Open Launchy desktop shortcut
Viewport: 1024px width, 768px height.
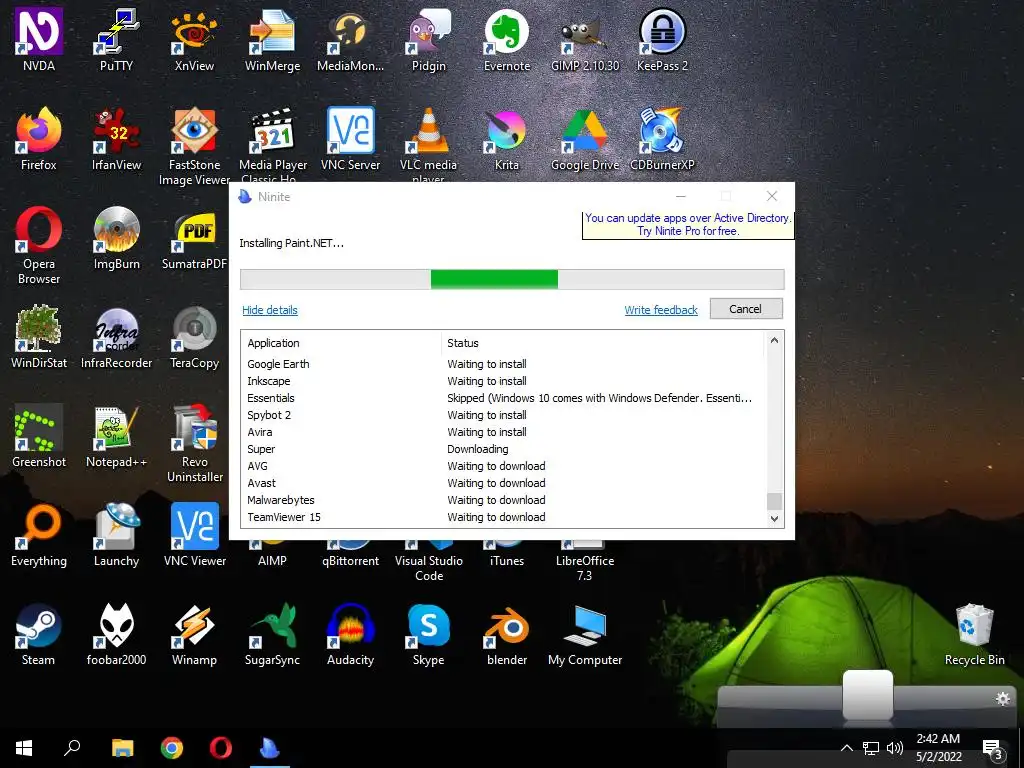click(116, 534)
